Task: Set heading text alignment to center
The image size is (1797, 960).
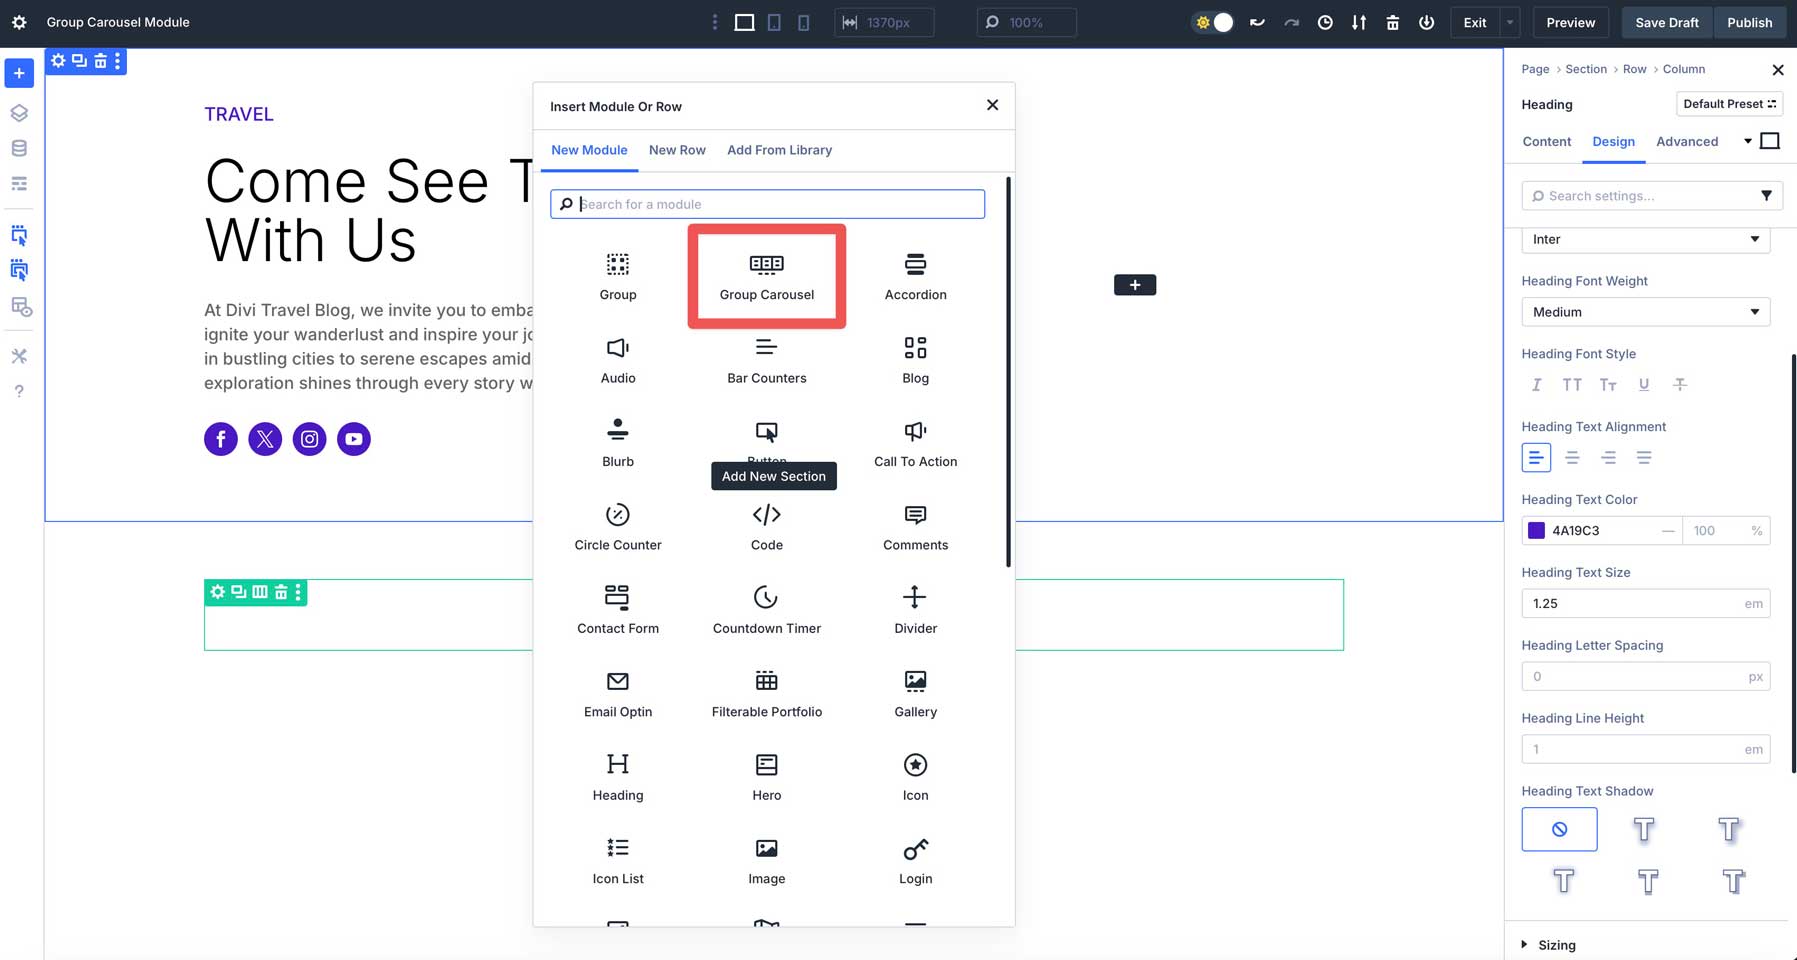Action: click(x=1572, y=457)
